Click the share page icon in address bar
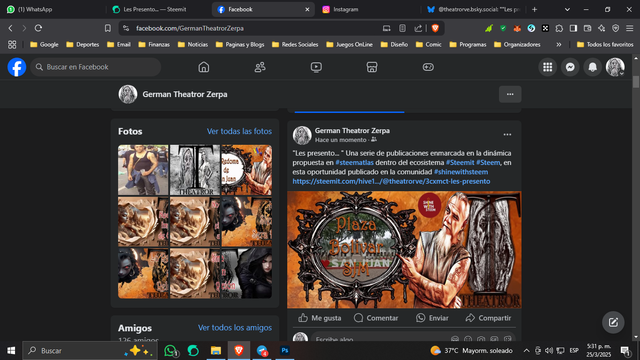 (x=418, y=28)
